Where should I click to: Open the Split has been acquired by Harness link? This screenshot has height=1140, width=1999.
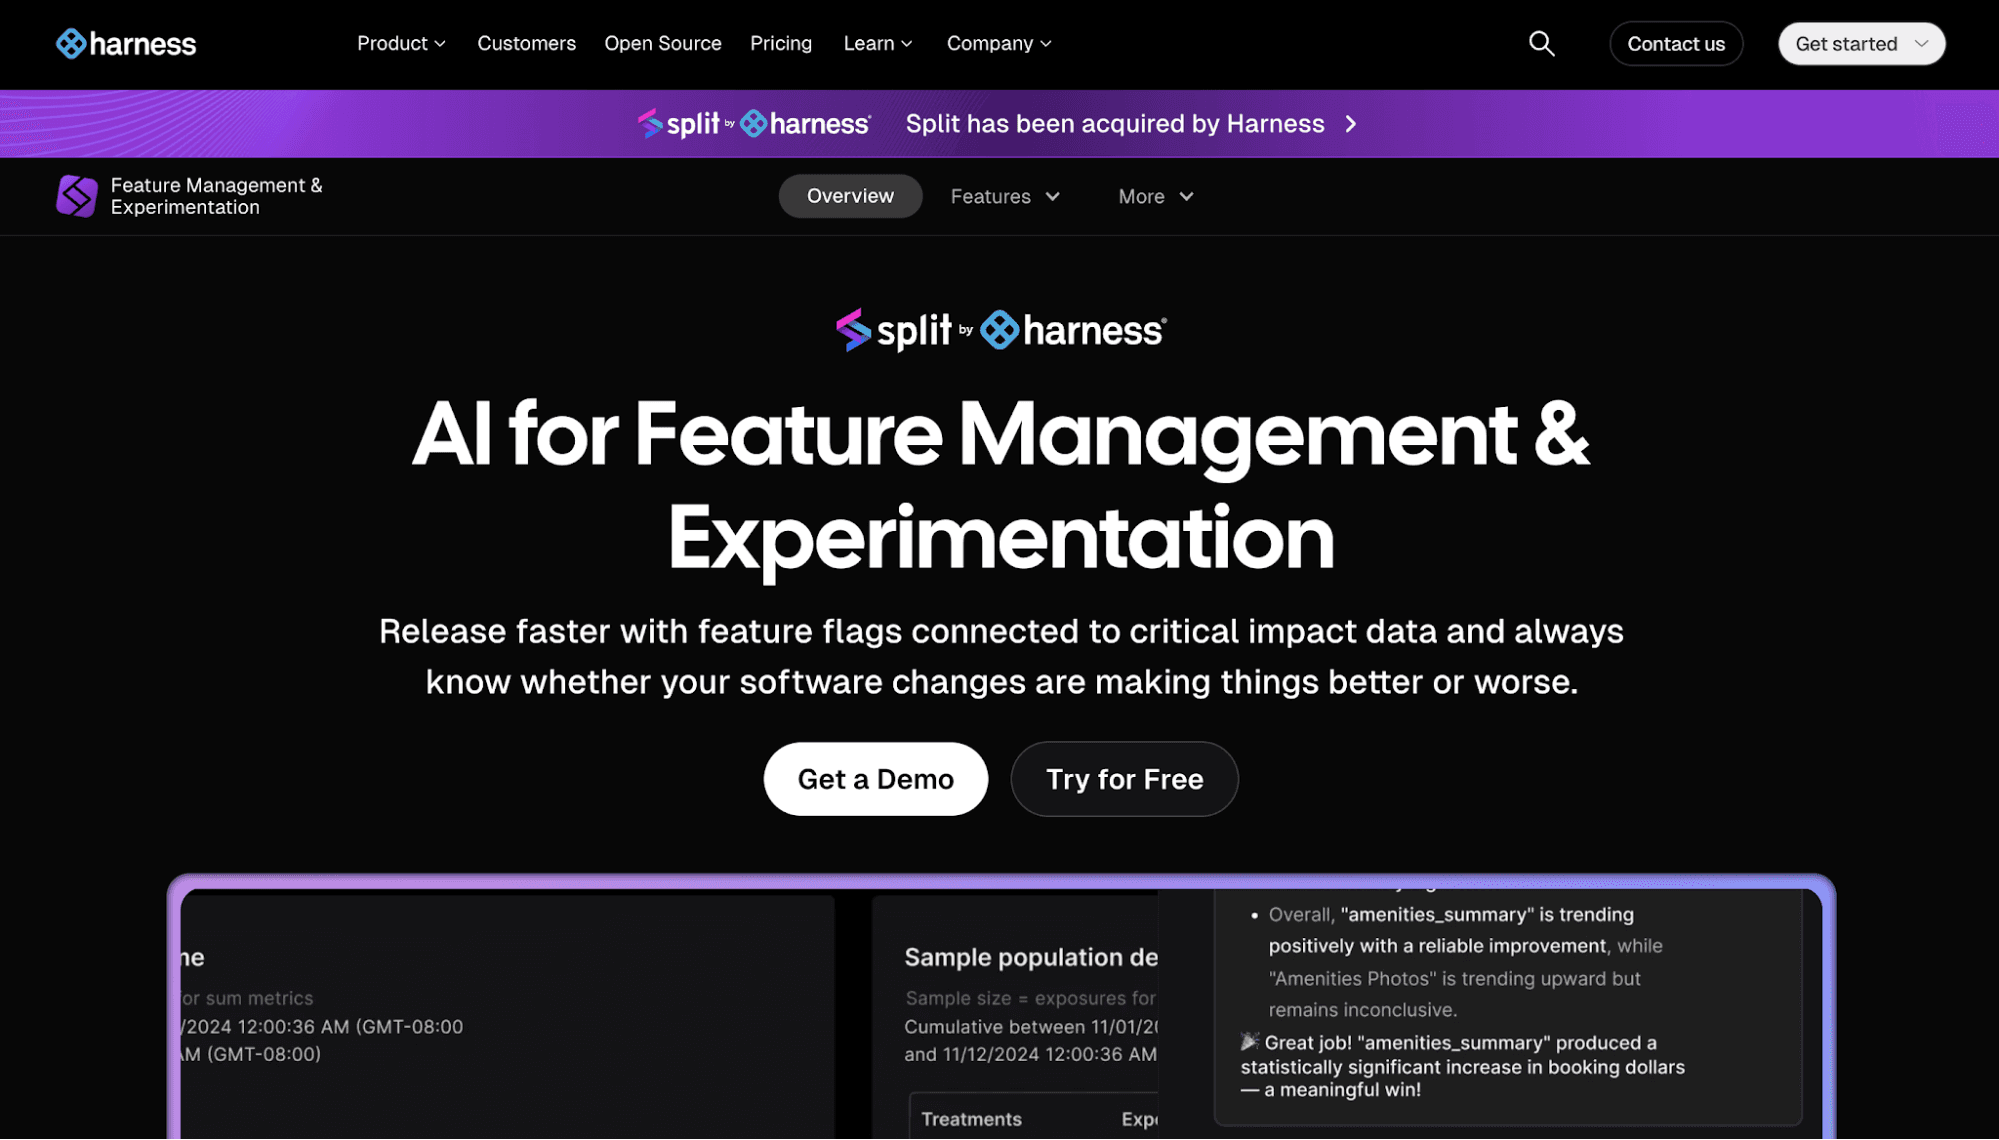point(1115,124)
